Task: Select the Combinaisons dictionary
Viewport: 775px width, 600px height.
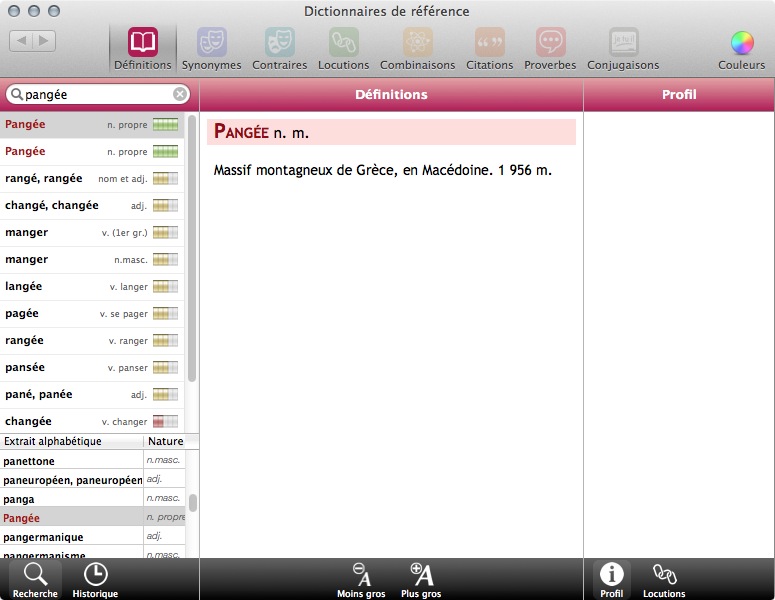Action: point(417,48)
